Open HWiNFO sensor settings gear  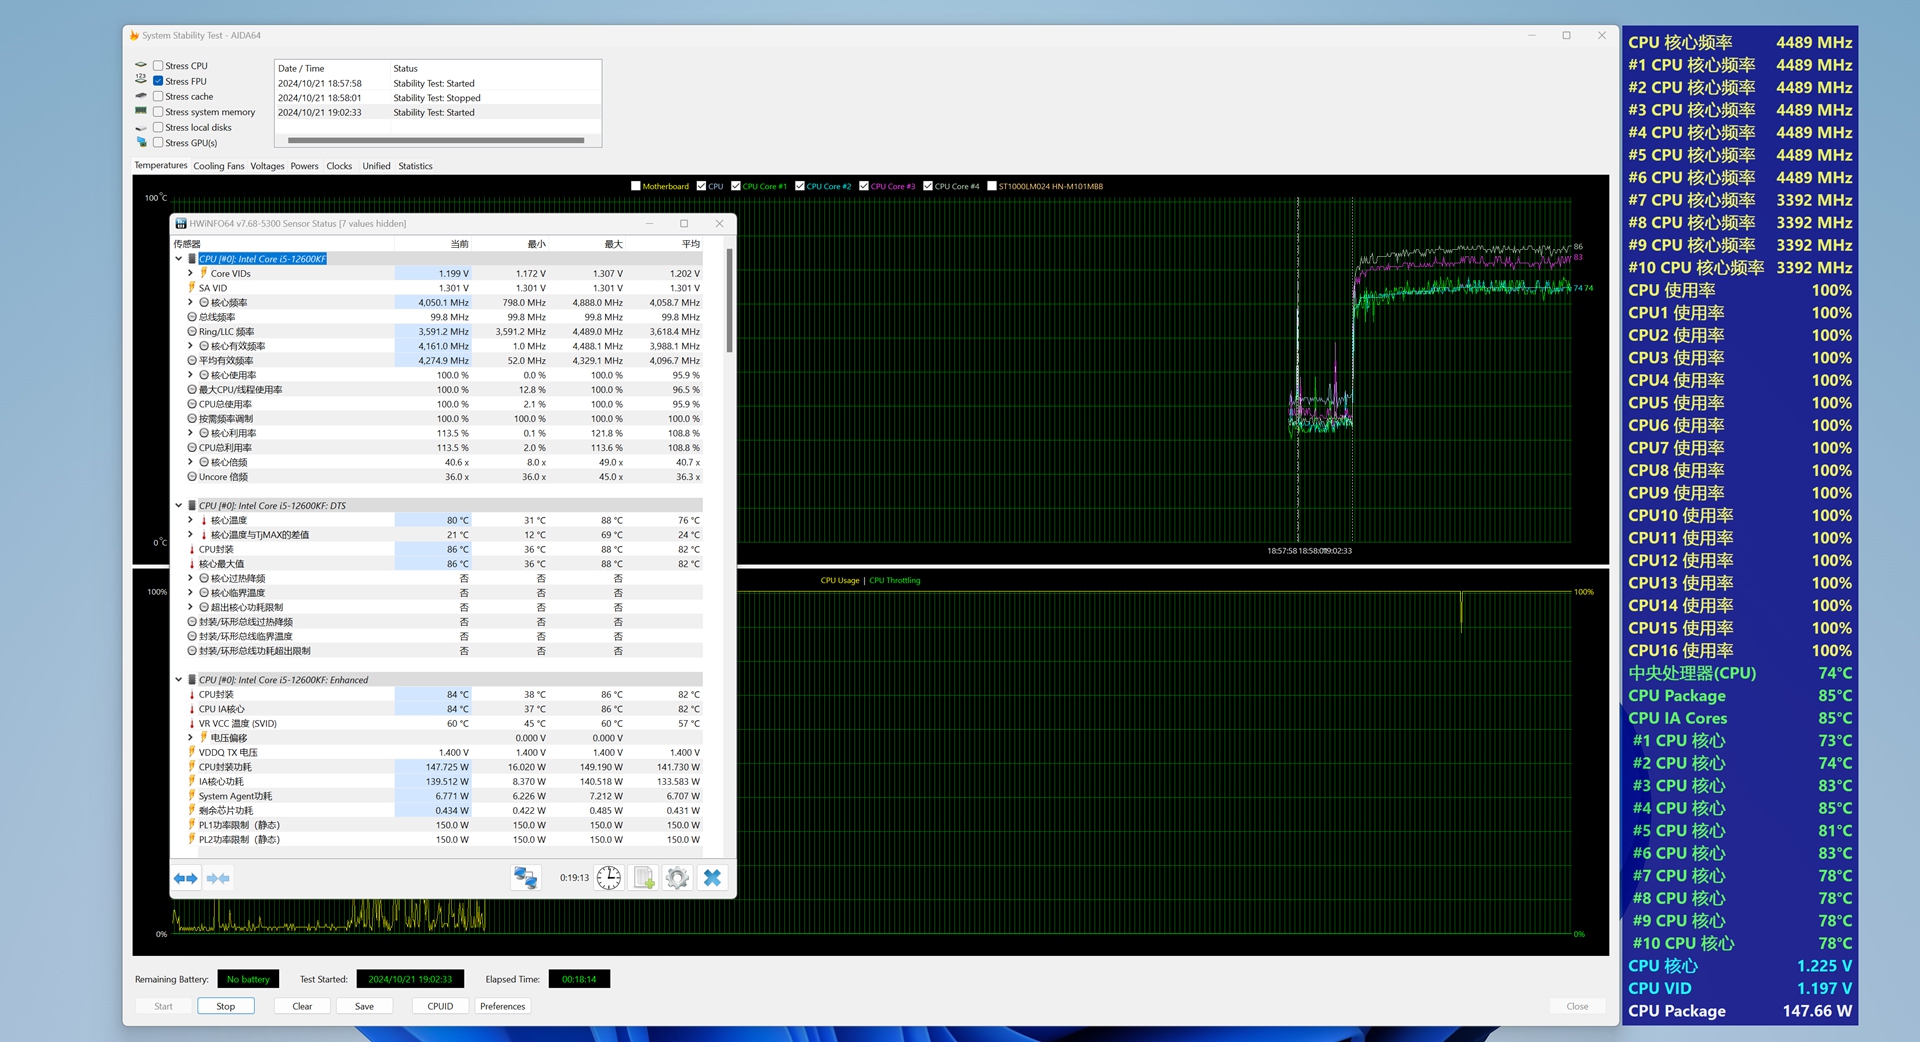[x=677, y=878]
